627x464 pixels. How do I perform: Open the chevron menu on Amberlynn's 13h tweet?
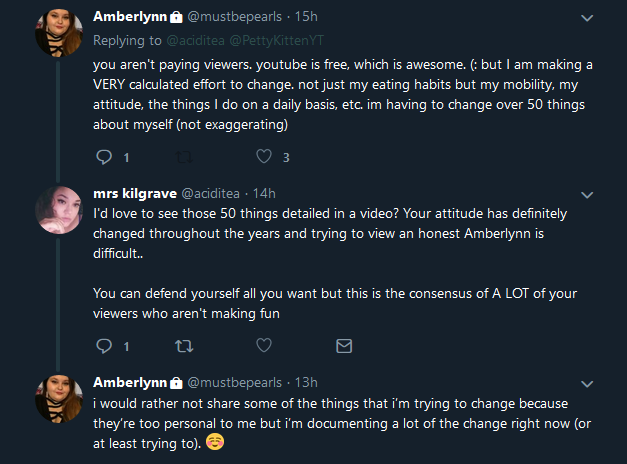587,384
